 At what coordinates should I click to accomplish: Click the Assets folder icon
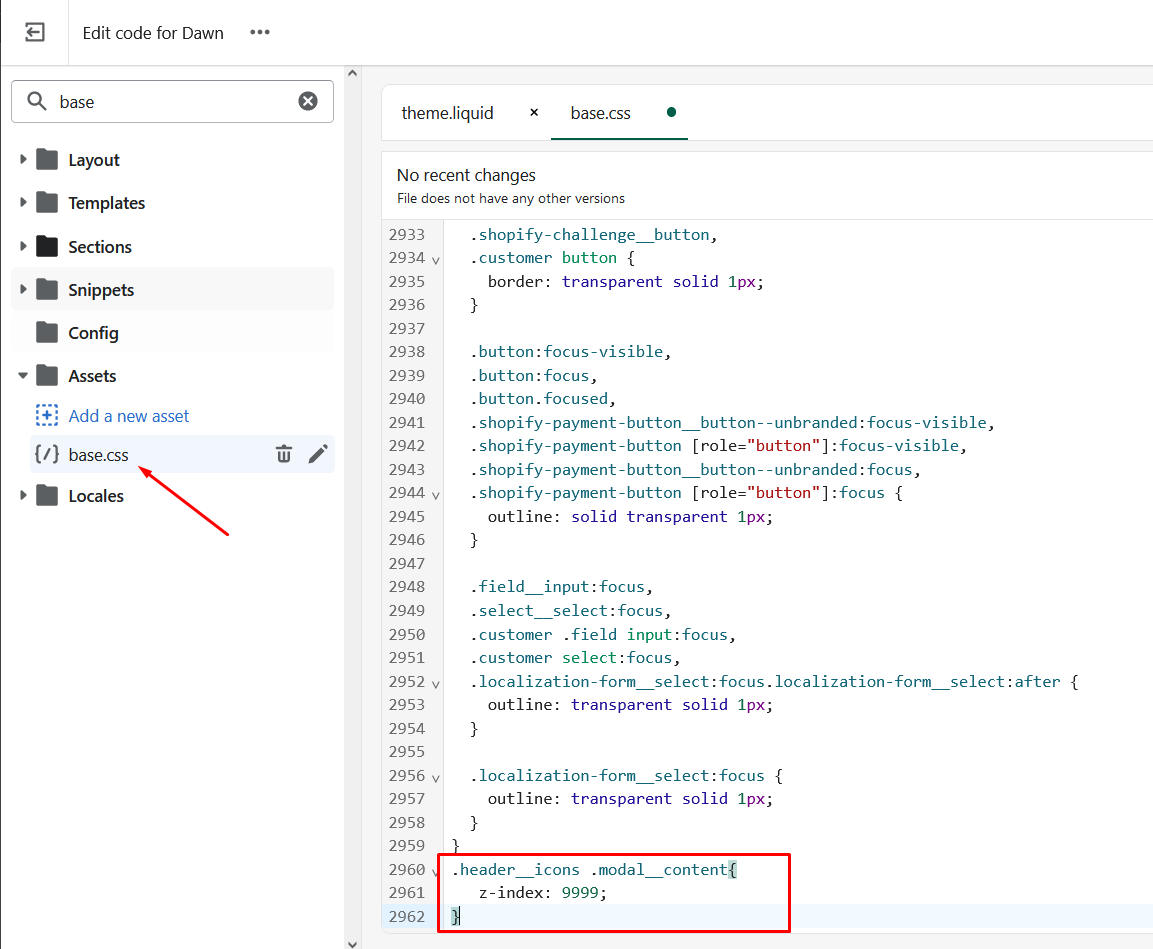coord(47,376)
